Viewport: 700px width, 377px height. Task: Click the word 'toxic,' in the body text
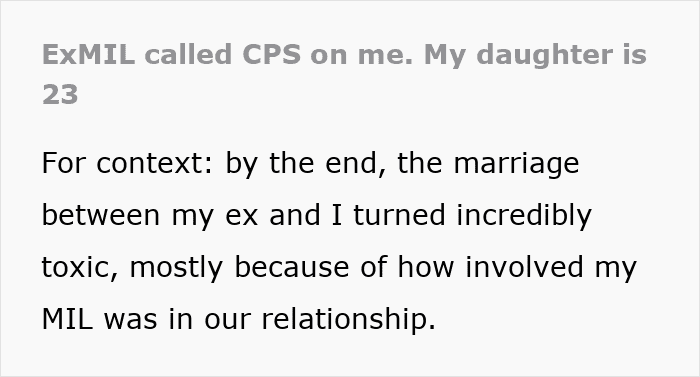80,267
